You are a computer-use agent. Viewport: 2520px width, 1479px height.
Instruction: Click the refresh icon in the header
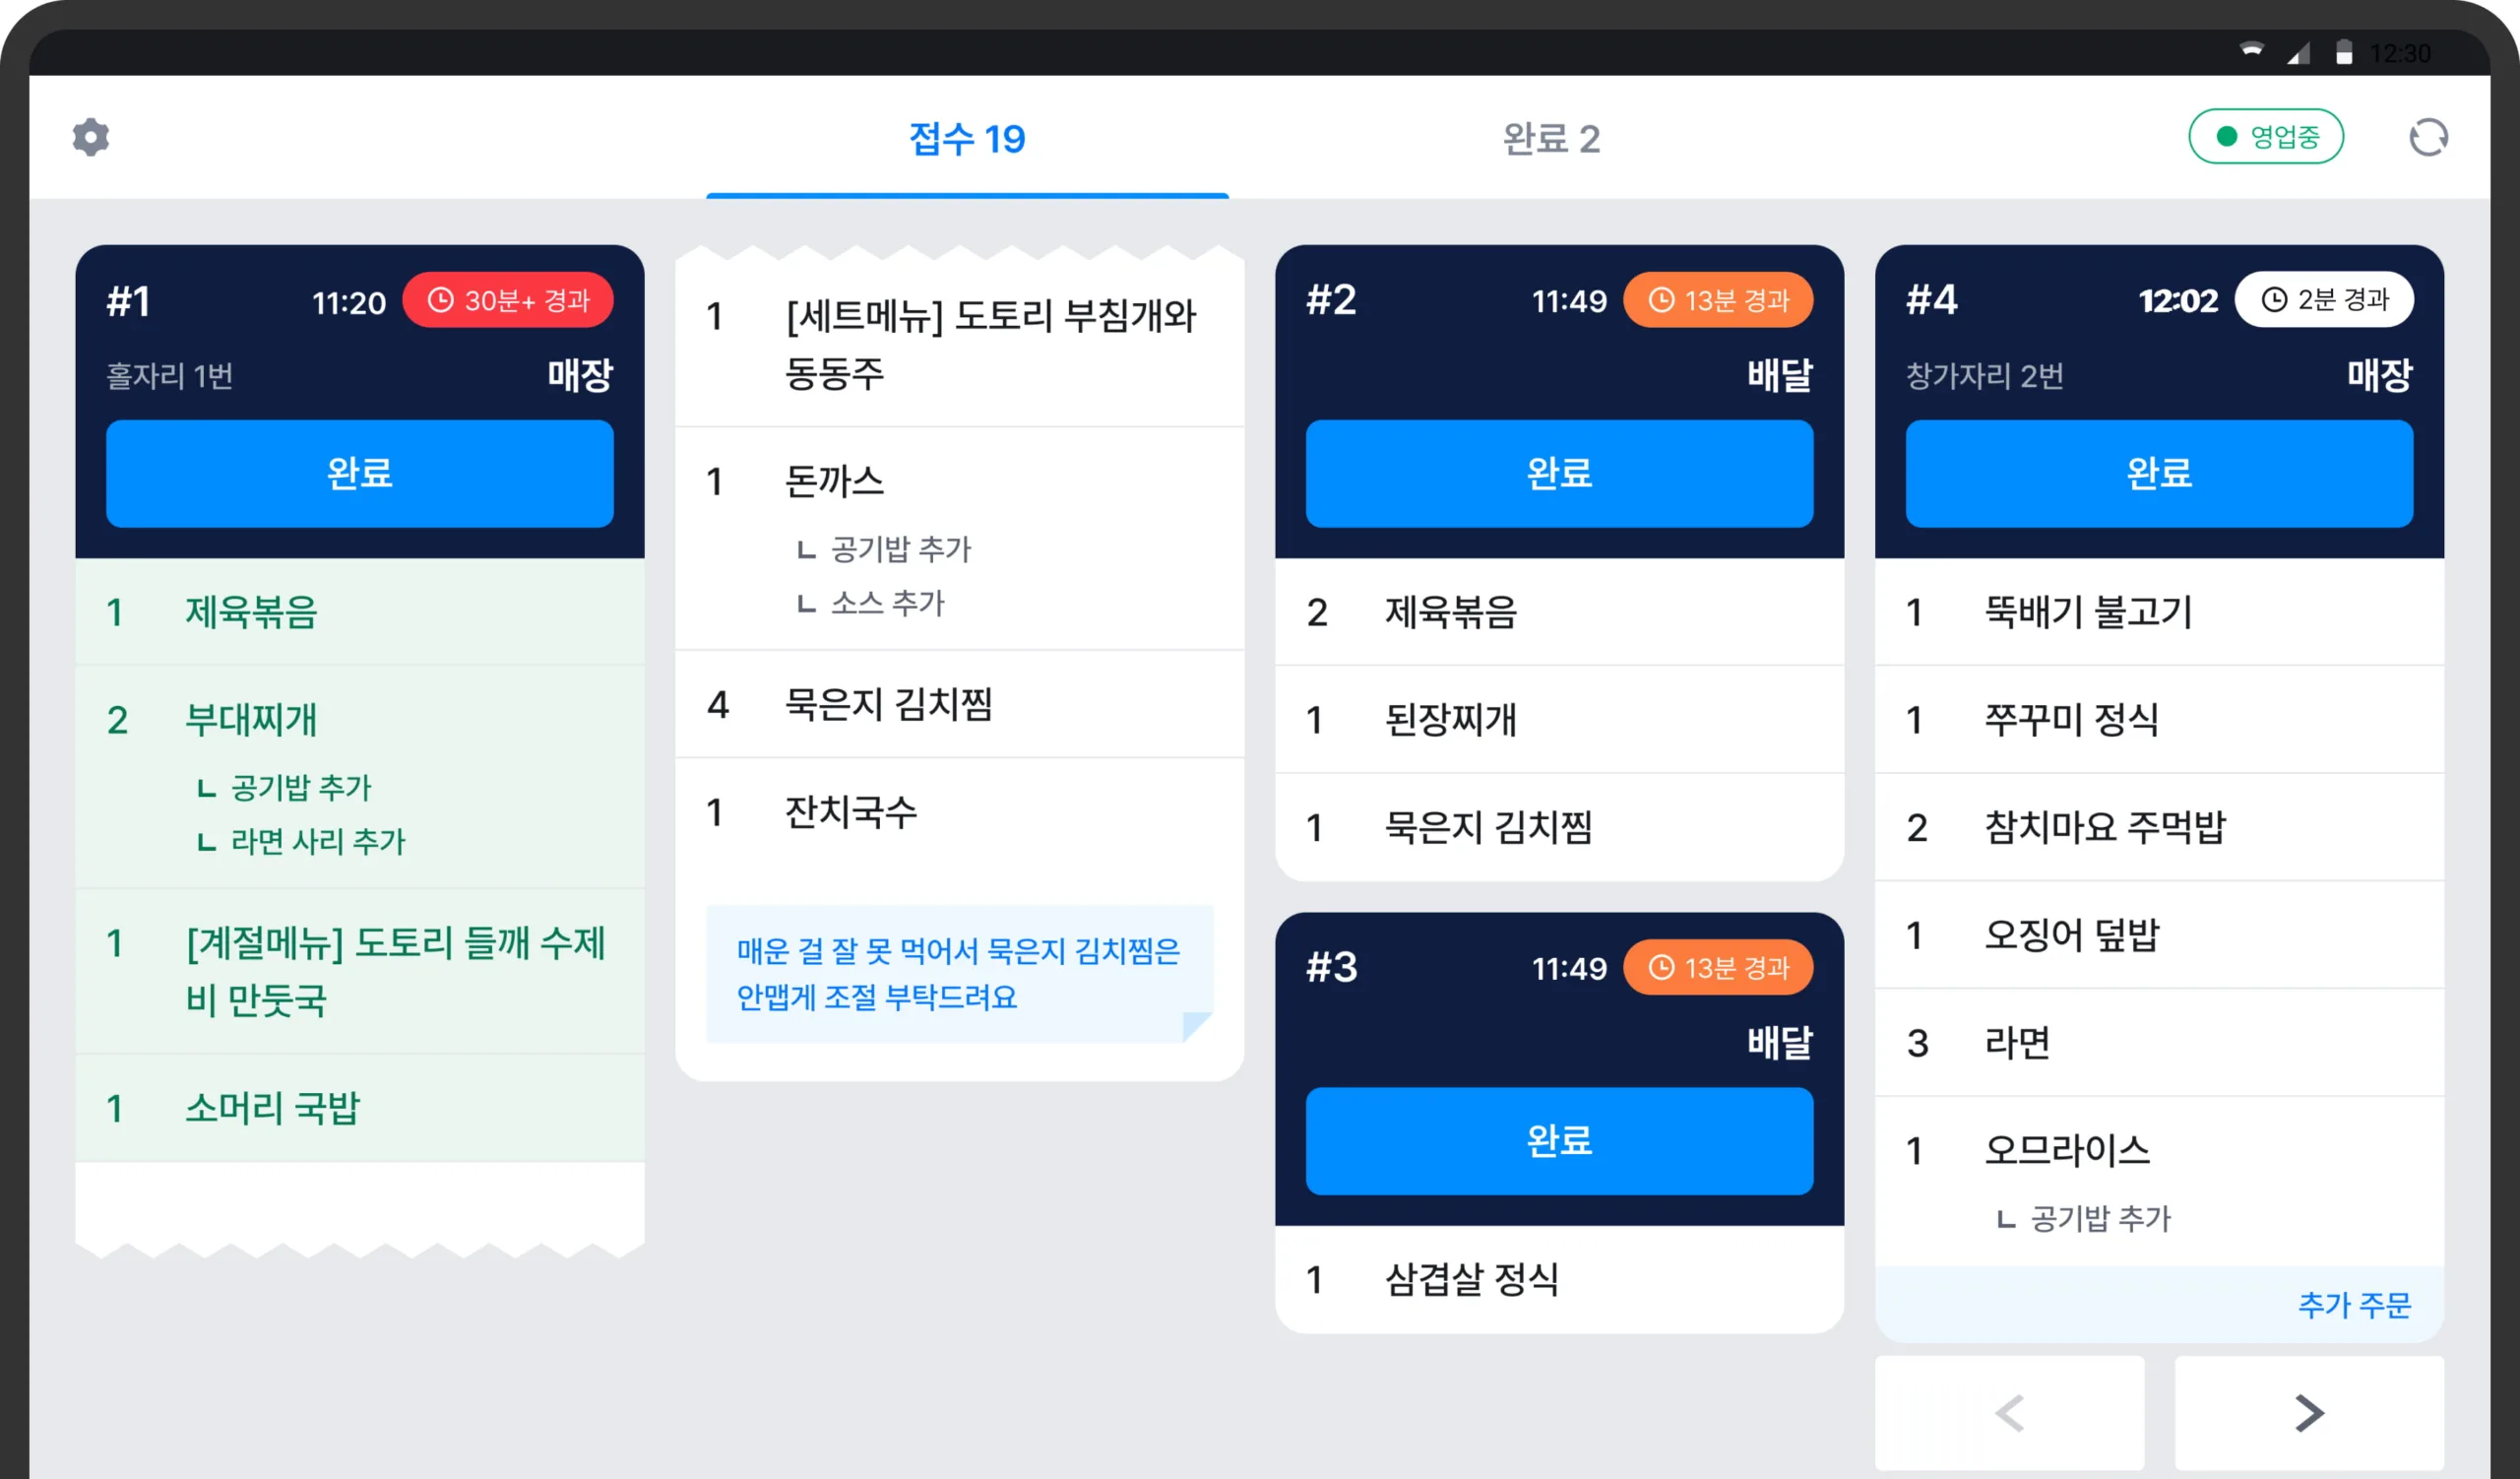pos(2427,137)
